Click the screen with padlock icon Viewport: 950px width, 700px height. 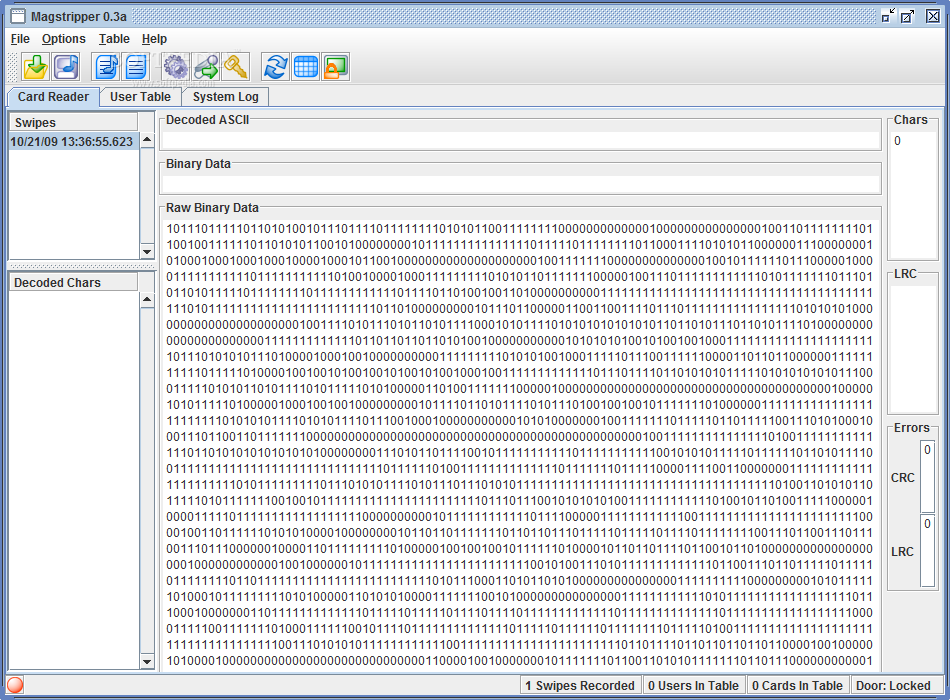point(336,67)
